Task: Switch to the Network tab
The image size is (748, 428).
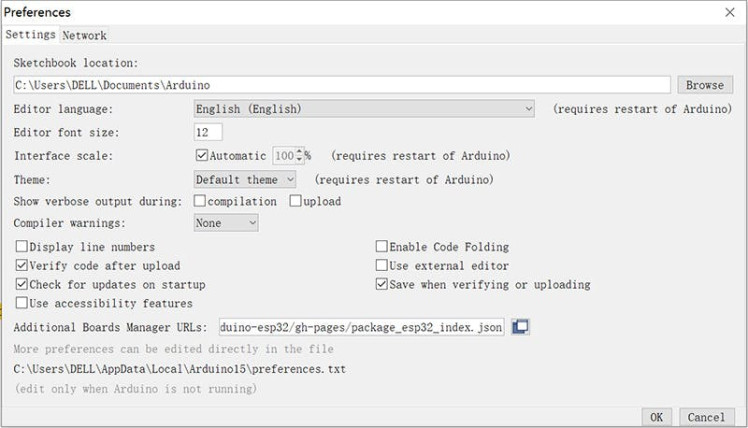Action: pyautogui.click(x=84, y=35)
